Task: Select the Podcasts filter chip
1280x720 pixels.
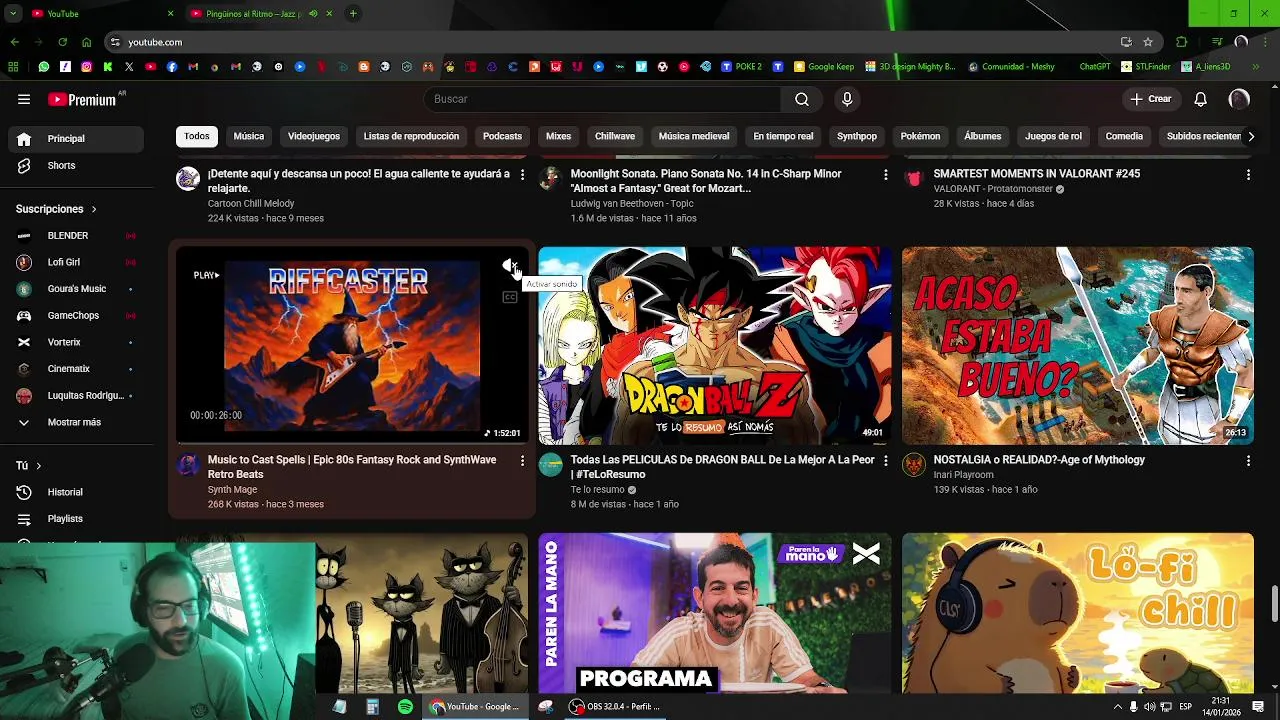Action: (x=502, y=136)
